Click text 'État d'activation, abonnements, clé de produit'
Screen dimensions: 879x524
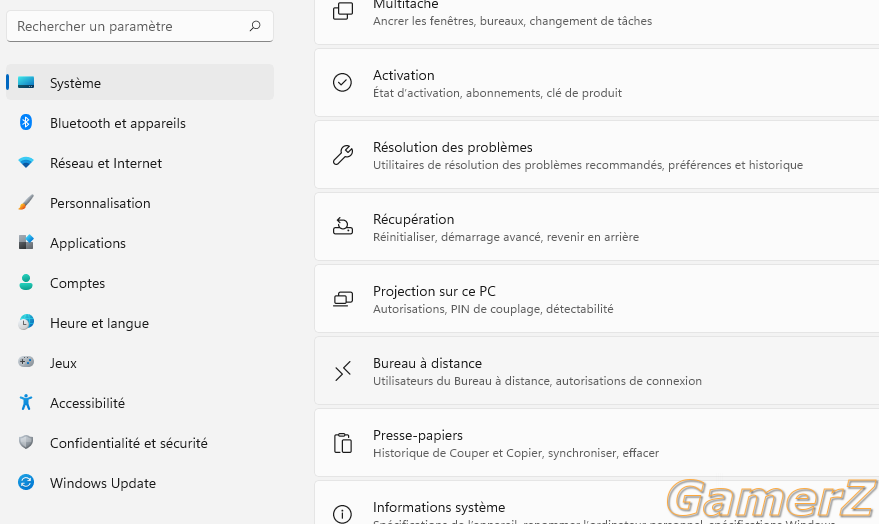[x=497, y=93]
